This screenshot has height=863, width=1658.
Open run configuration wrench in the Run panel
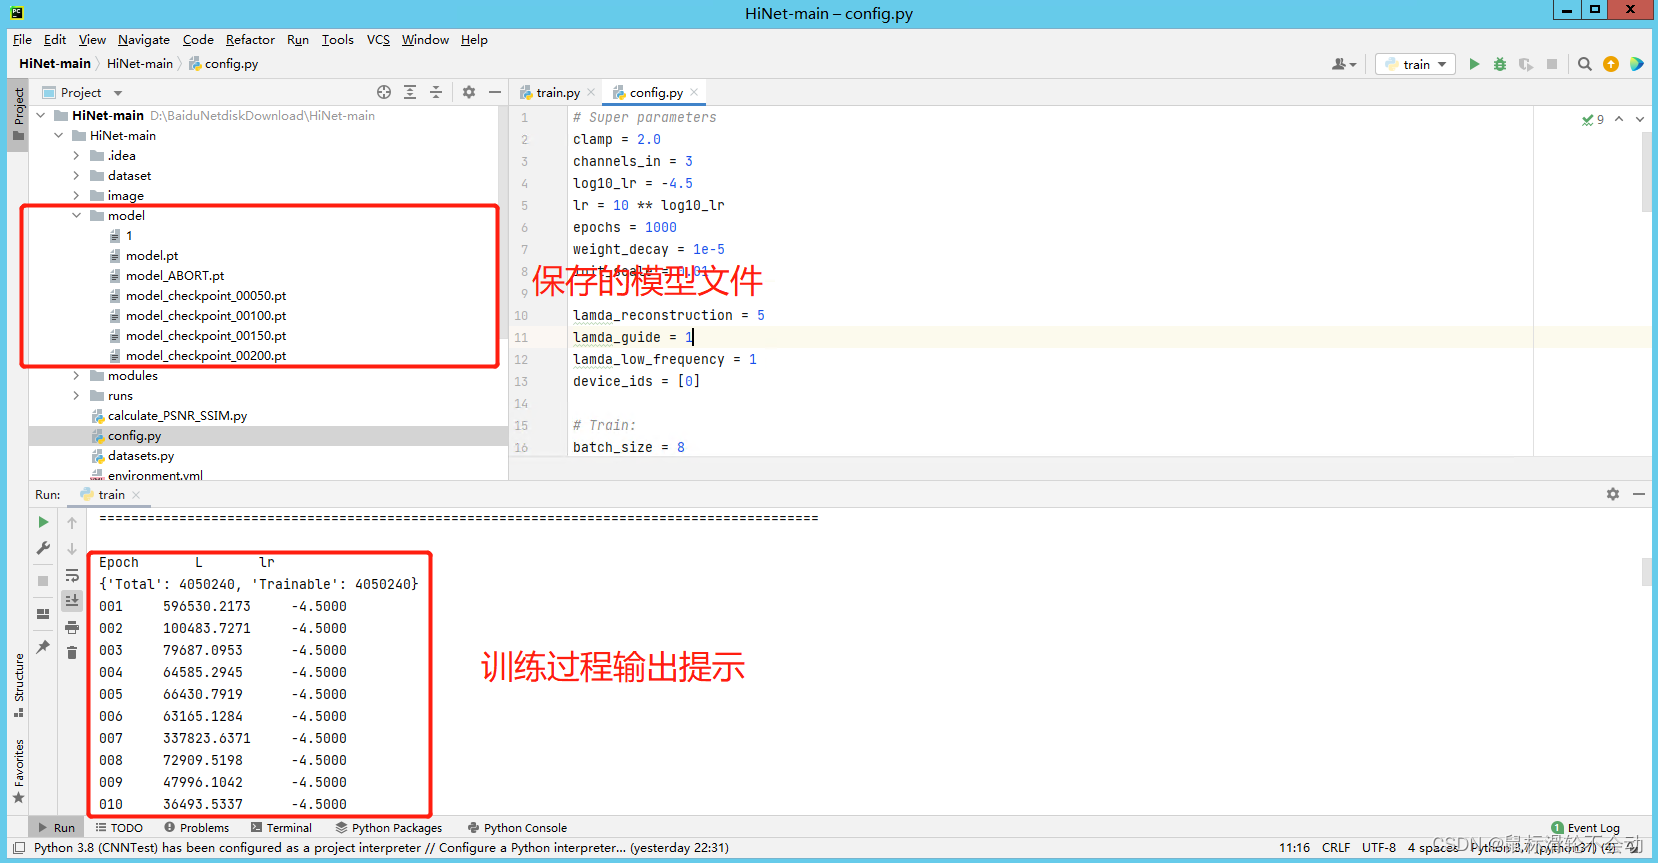pyautogui.click(x=43, y=548)
